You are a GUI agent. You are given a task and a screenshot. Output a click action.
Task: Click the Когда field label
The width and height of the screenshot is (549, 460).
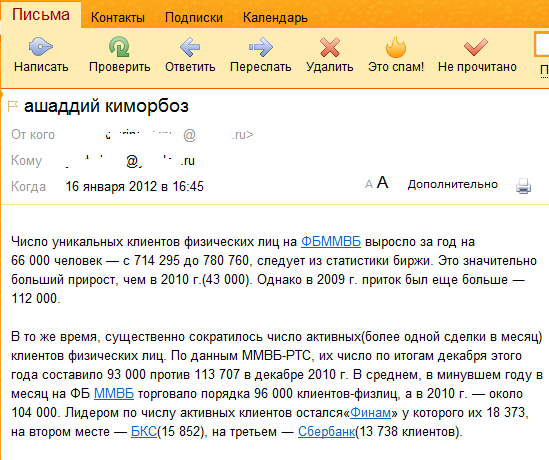pos(28,186)
